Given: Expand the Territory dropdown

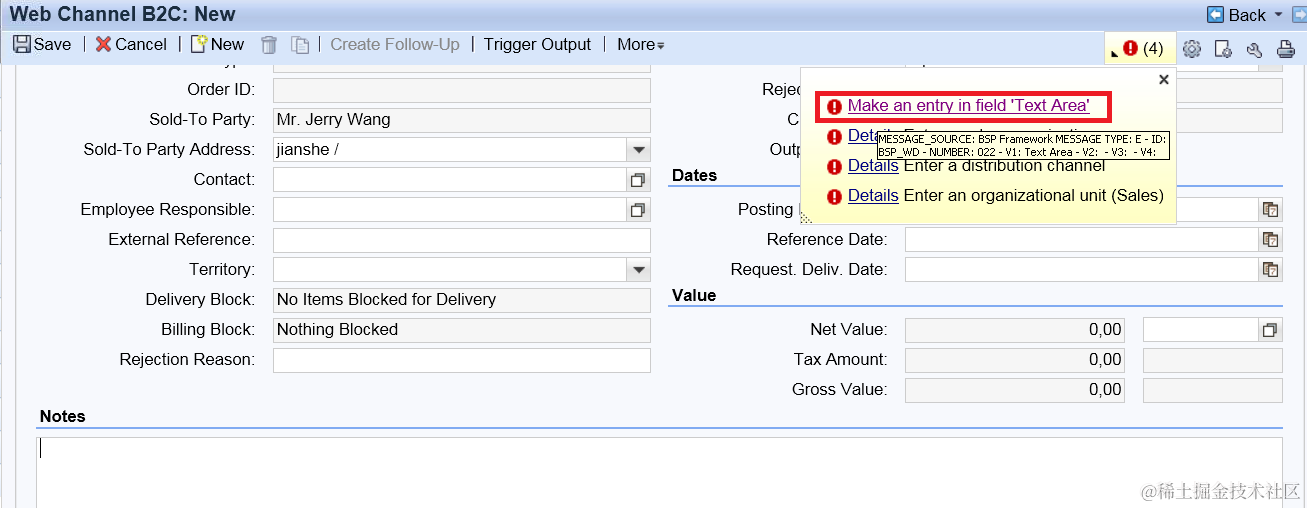Looking at the screenshot, I should tap(638, 270).
